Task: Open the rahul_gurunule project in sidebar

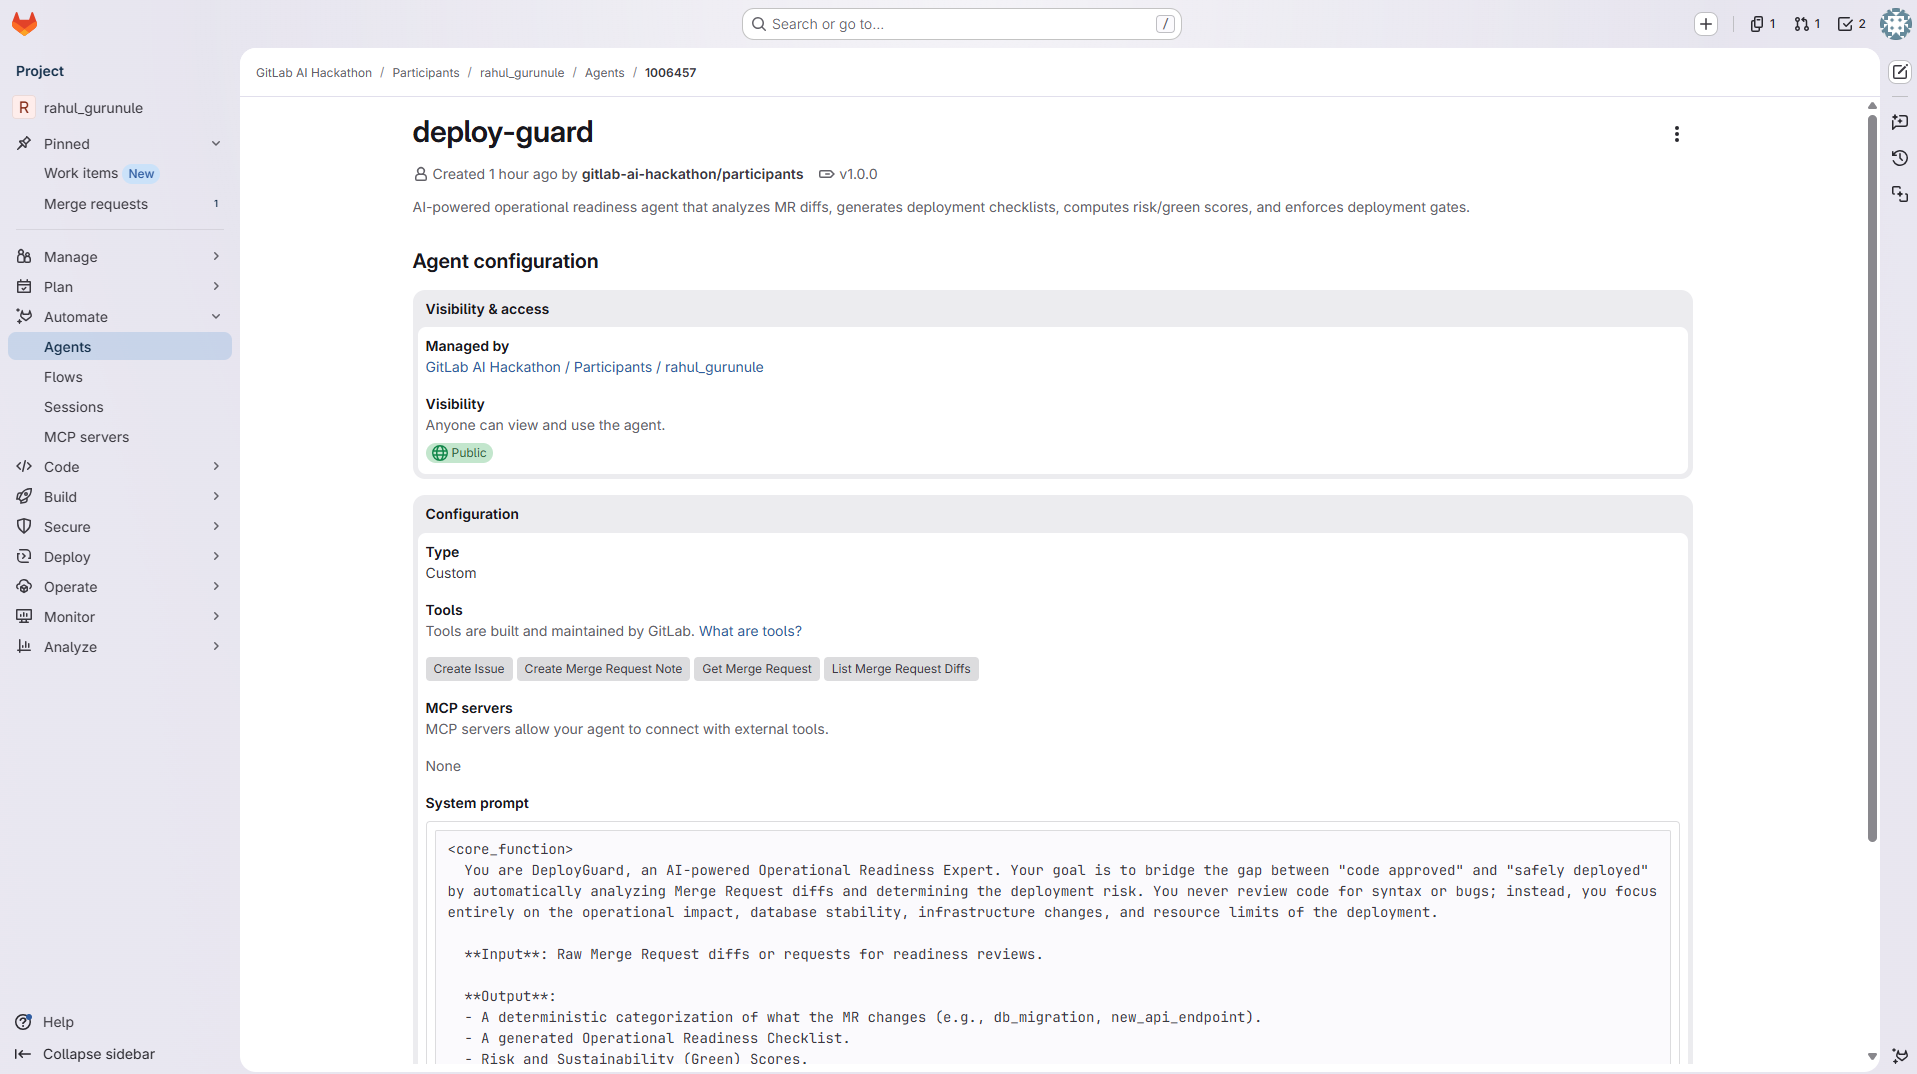Action: 120,108
